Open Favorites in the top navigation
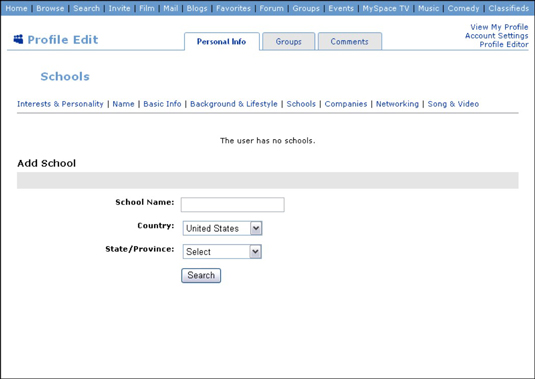 [233, 8]
